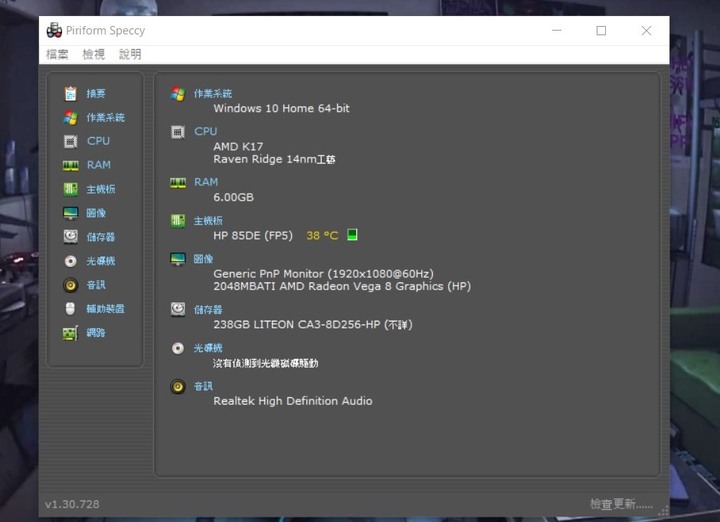Maximize the Piriform Speccy window
The width and height of the screenshot is (720, 522).
click(x=601, y=31)
